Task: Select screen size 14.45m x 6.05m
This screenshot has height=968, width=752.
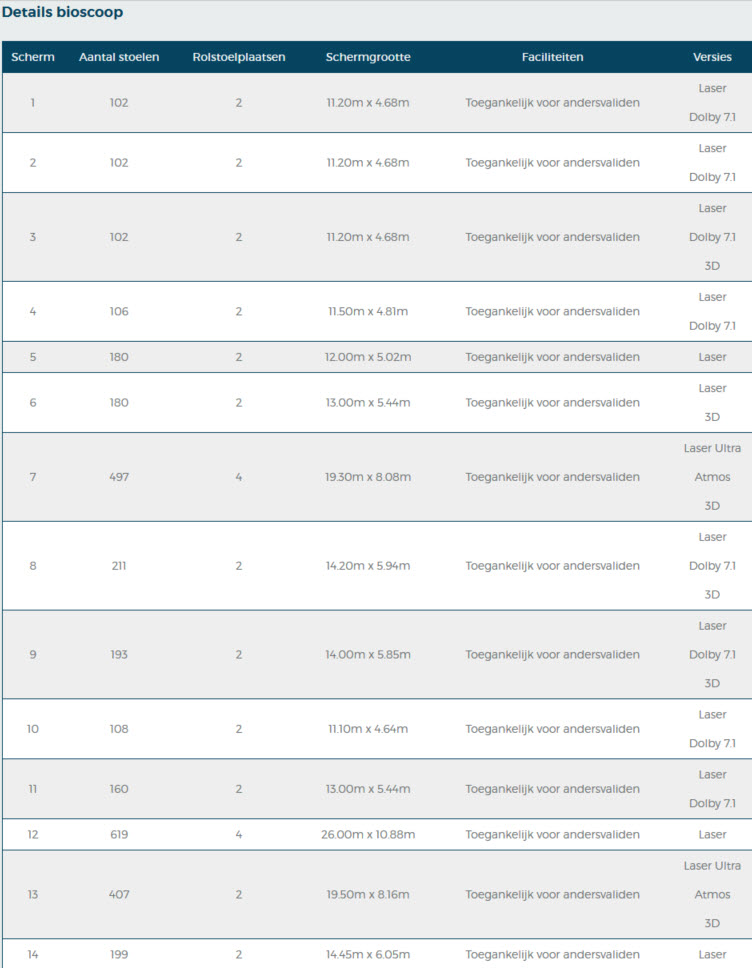Action: 368,954
